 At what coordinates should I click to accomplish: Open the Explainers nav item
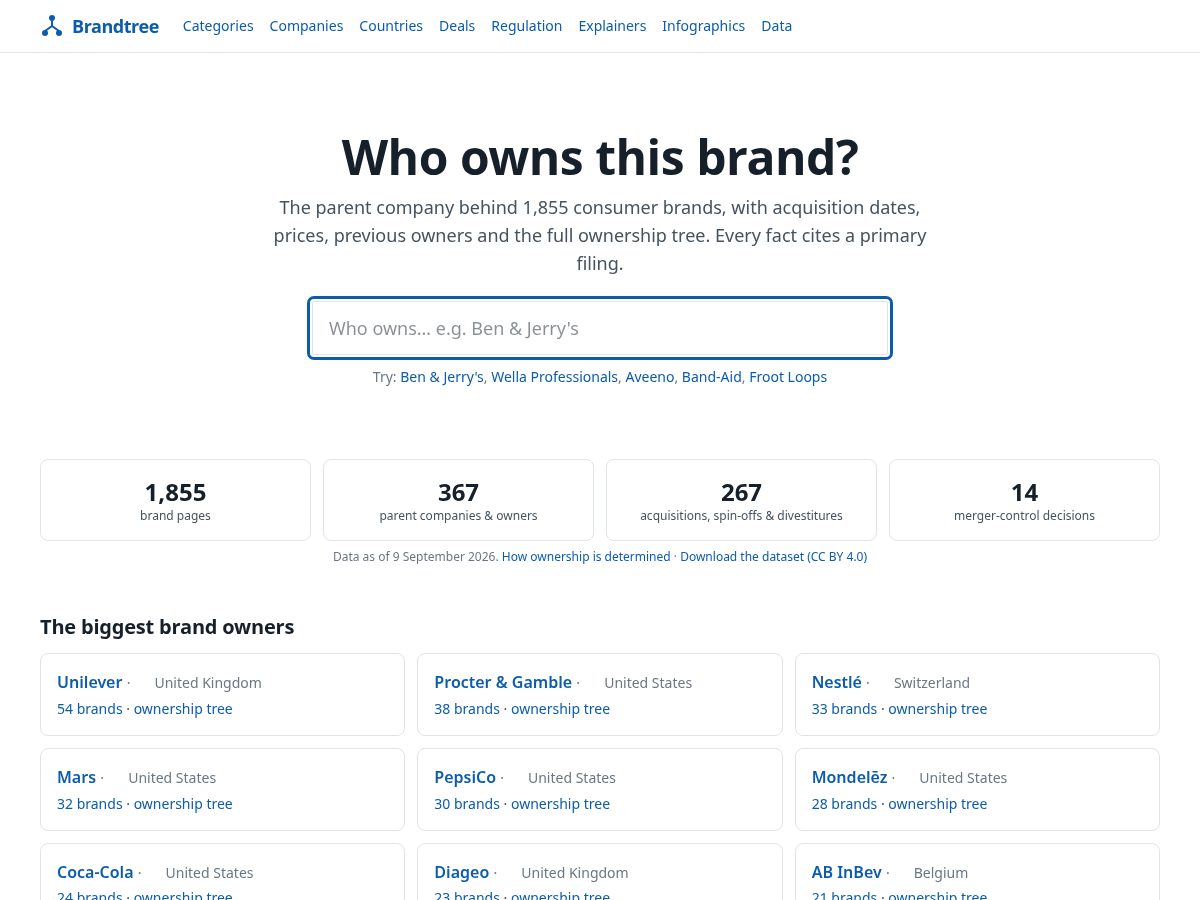612,26
